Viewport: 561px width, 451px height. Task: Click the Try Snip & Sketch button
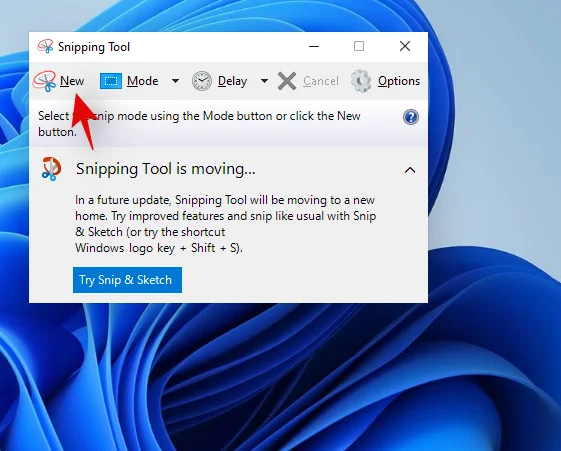click(x=127, y=280)
